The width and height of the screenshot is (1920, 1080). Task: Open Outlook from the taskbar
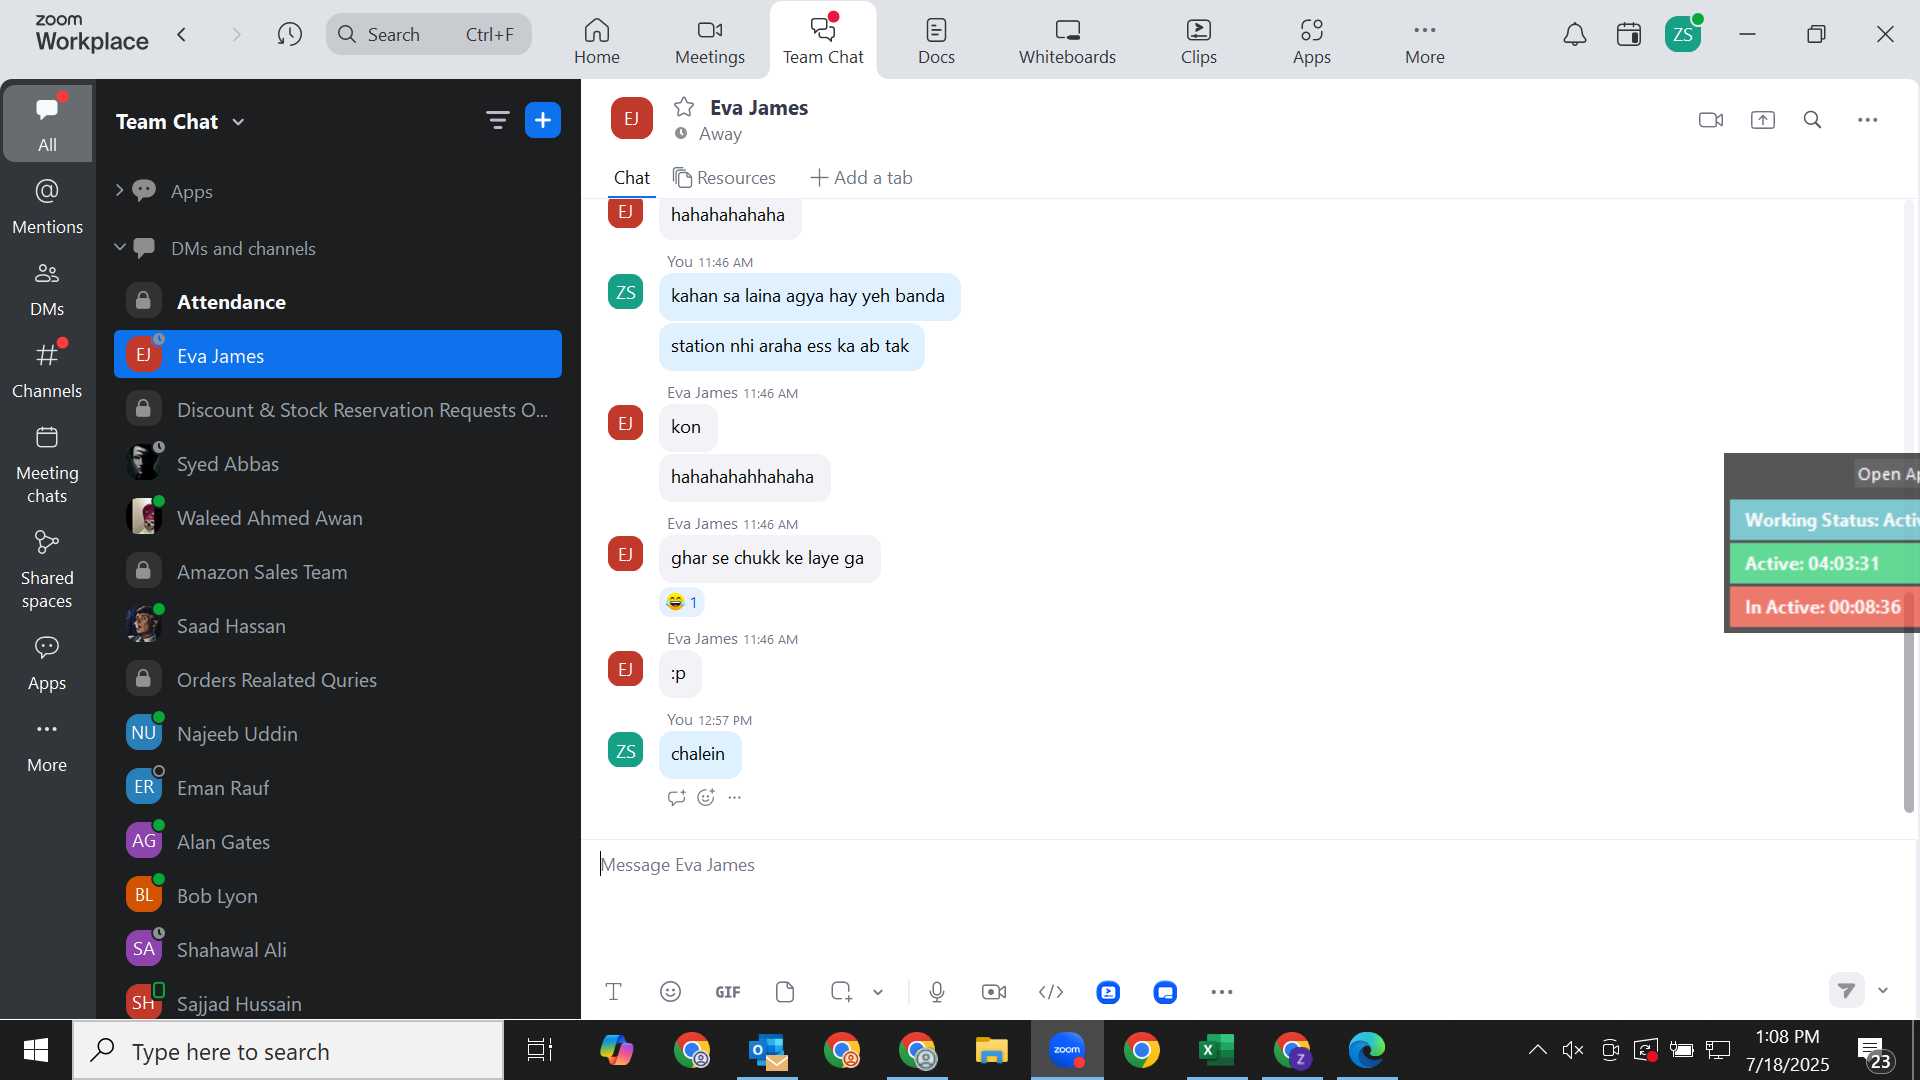point(768,1050)
